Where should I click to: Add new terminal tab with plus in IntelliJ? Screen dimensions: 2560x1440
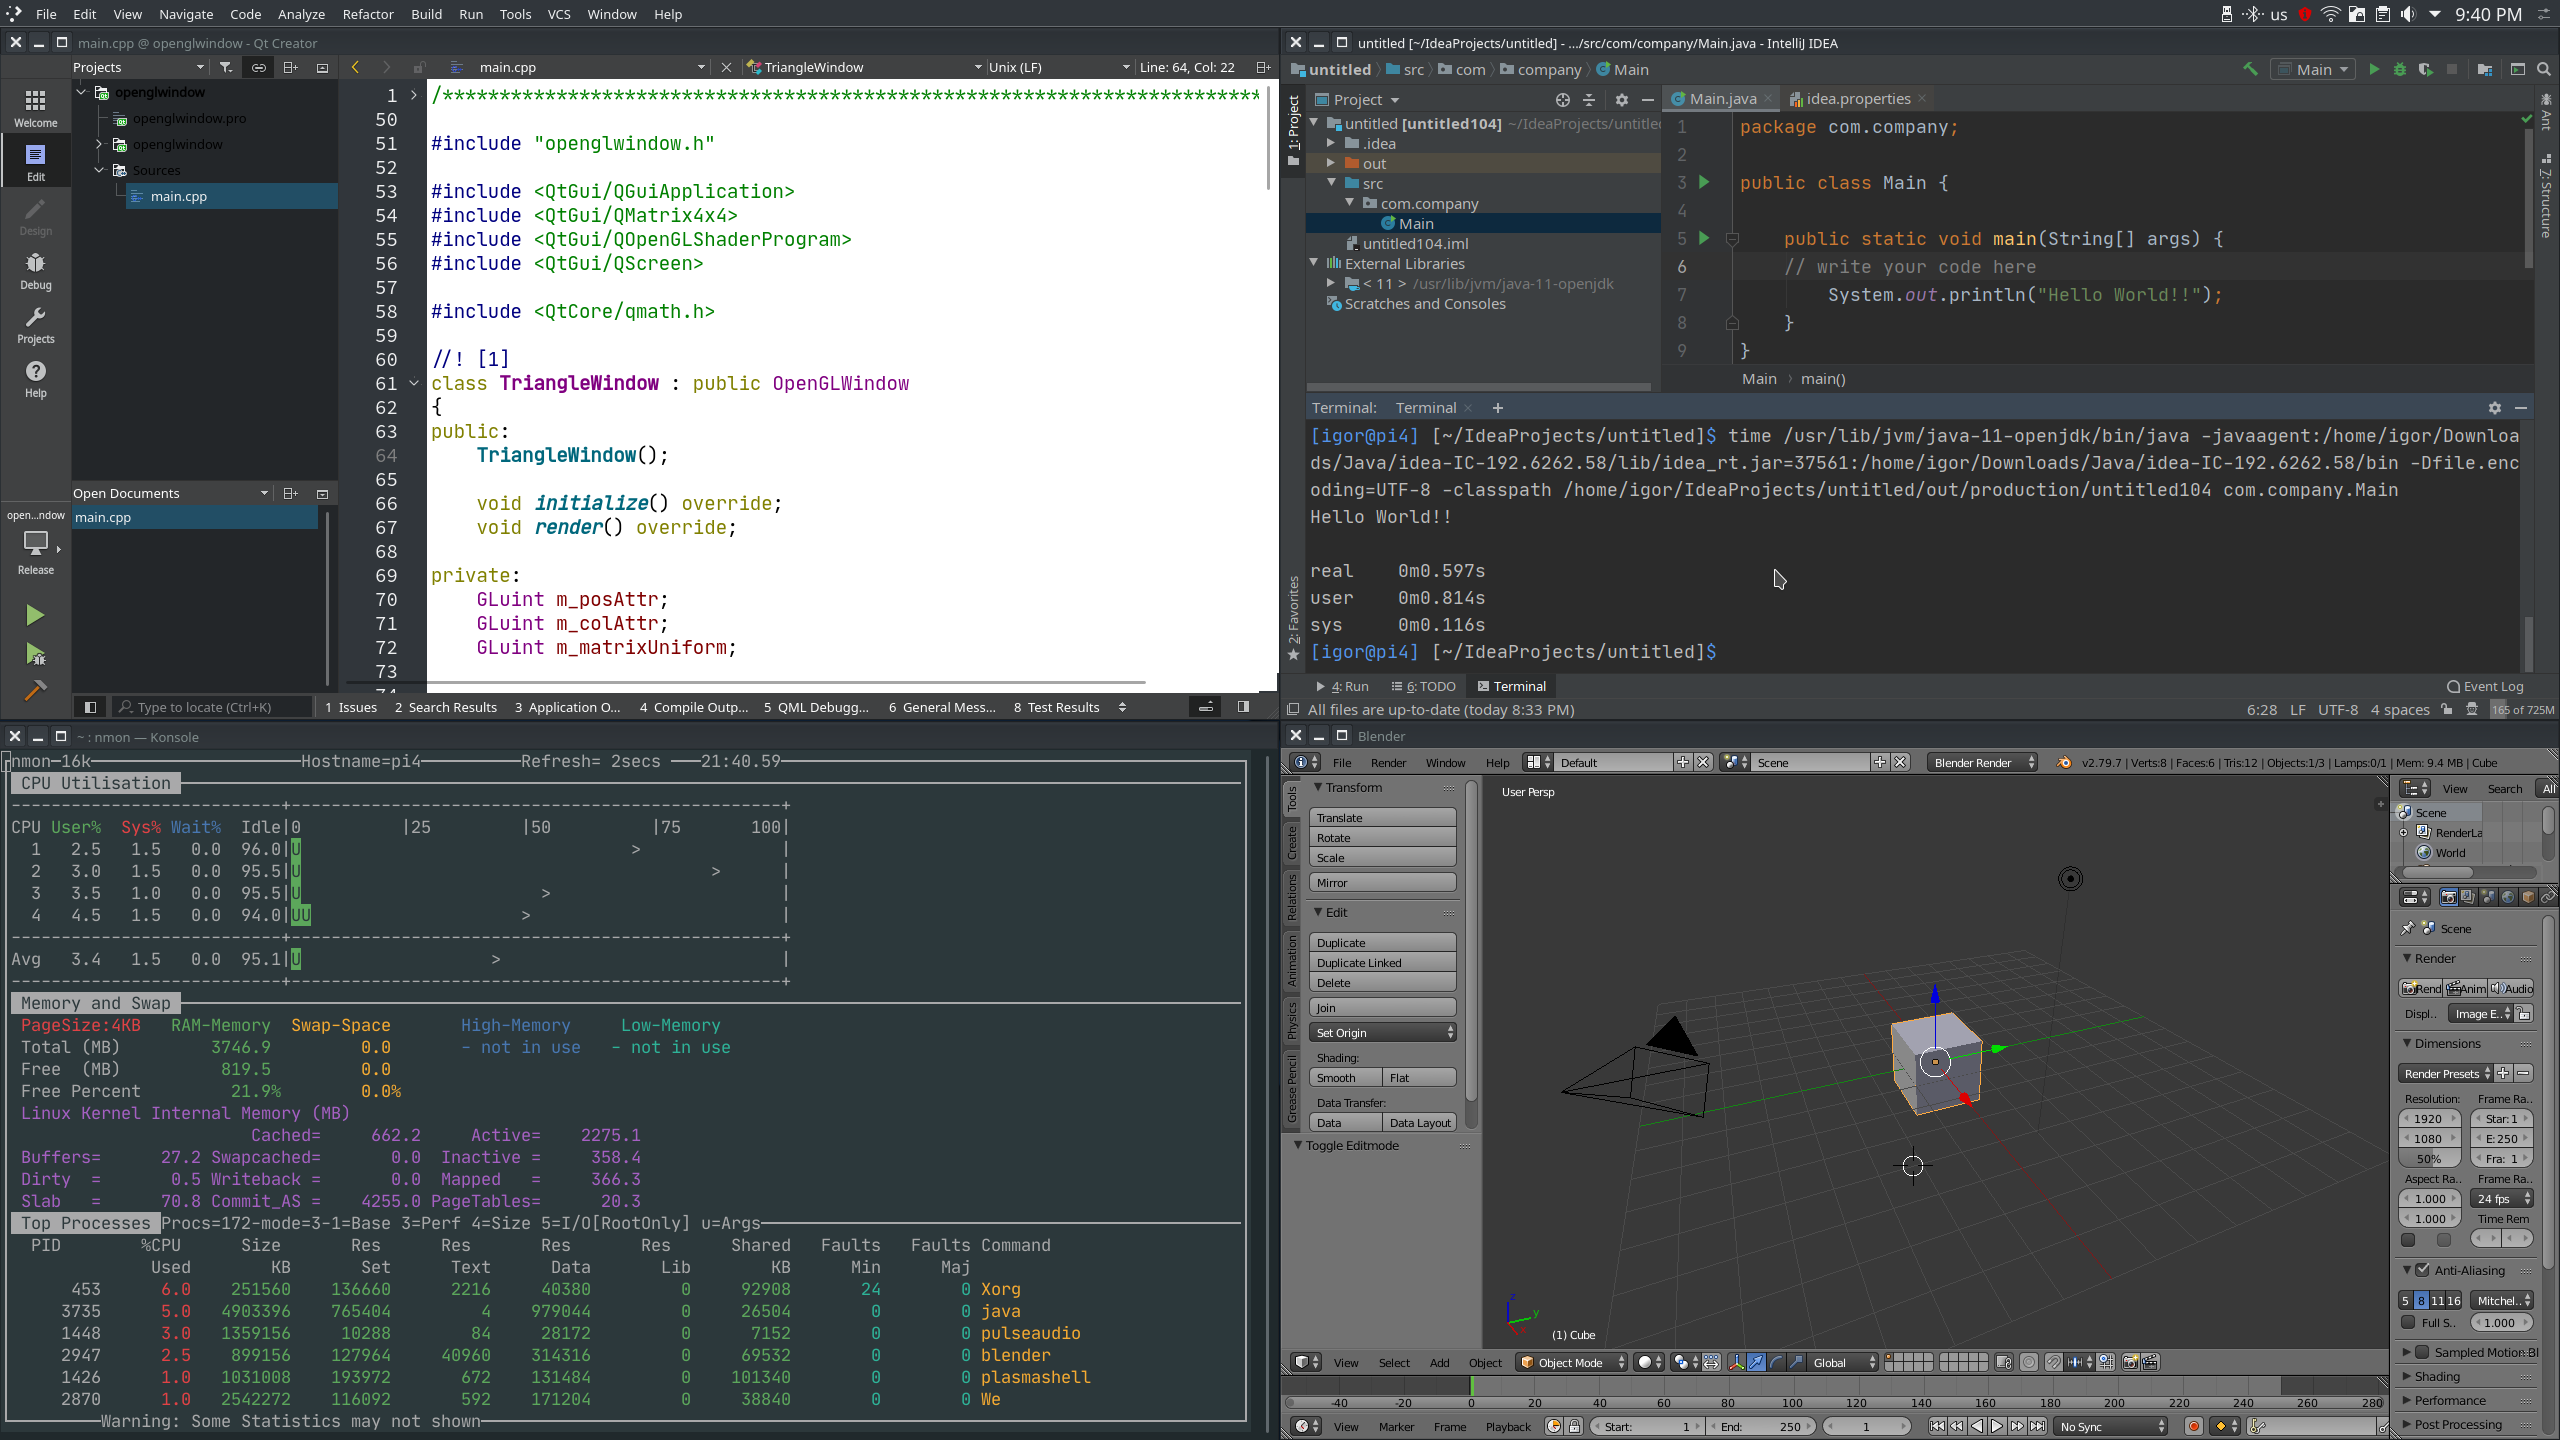pyautogui.click(x=1497, y=408)
